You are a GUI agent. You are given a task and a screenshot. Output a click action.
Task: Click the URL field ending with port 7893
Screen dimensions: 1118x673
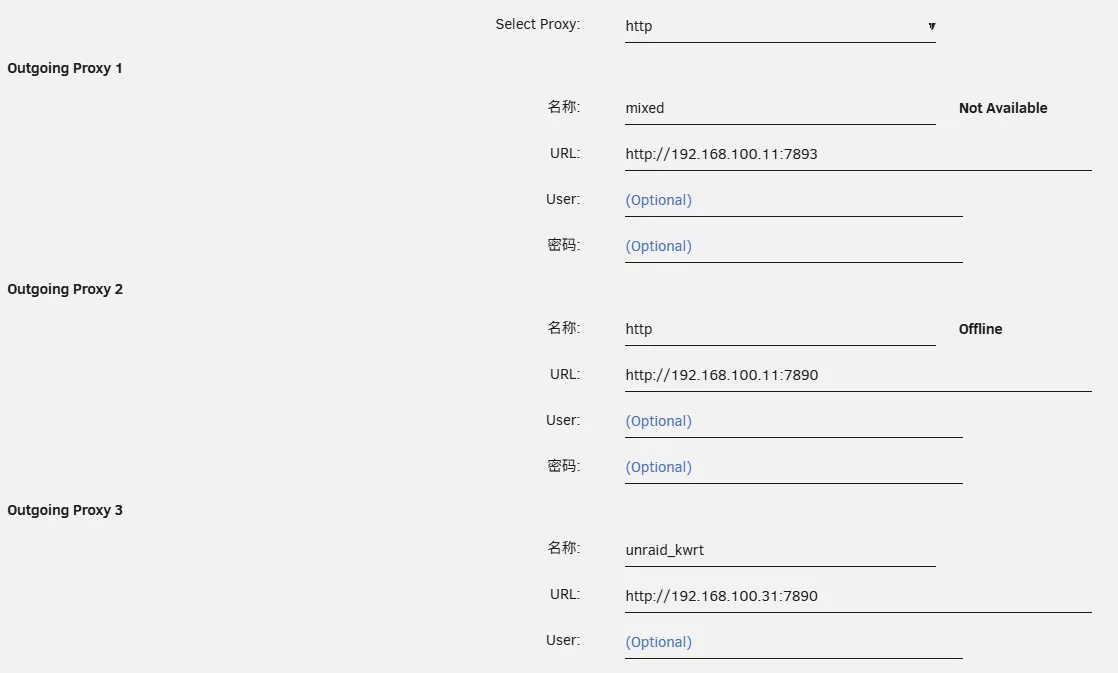click(857, 154)
